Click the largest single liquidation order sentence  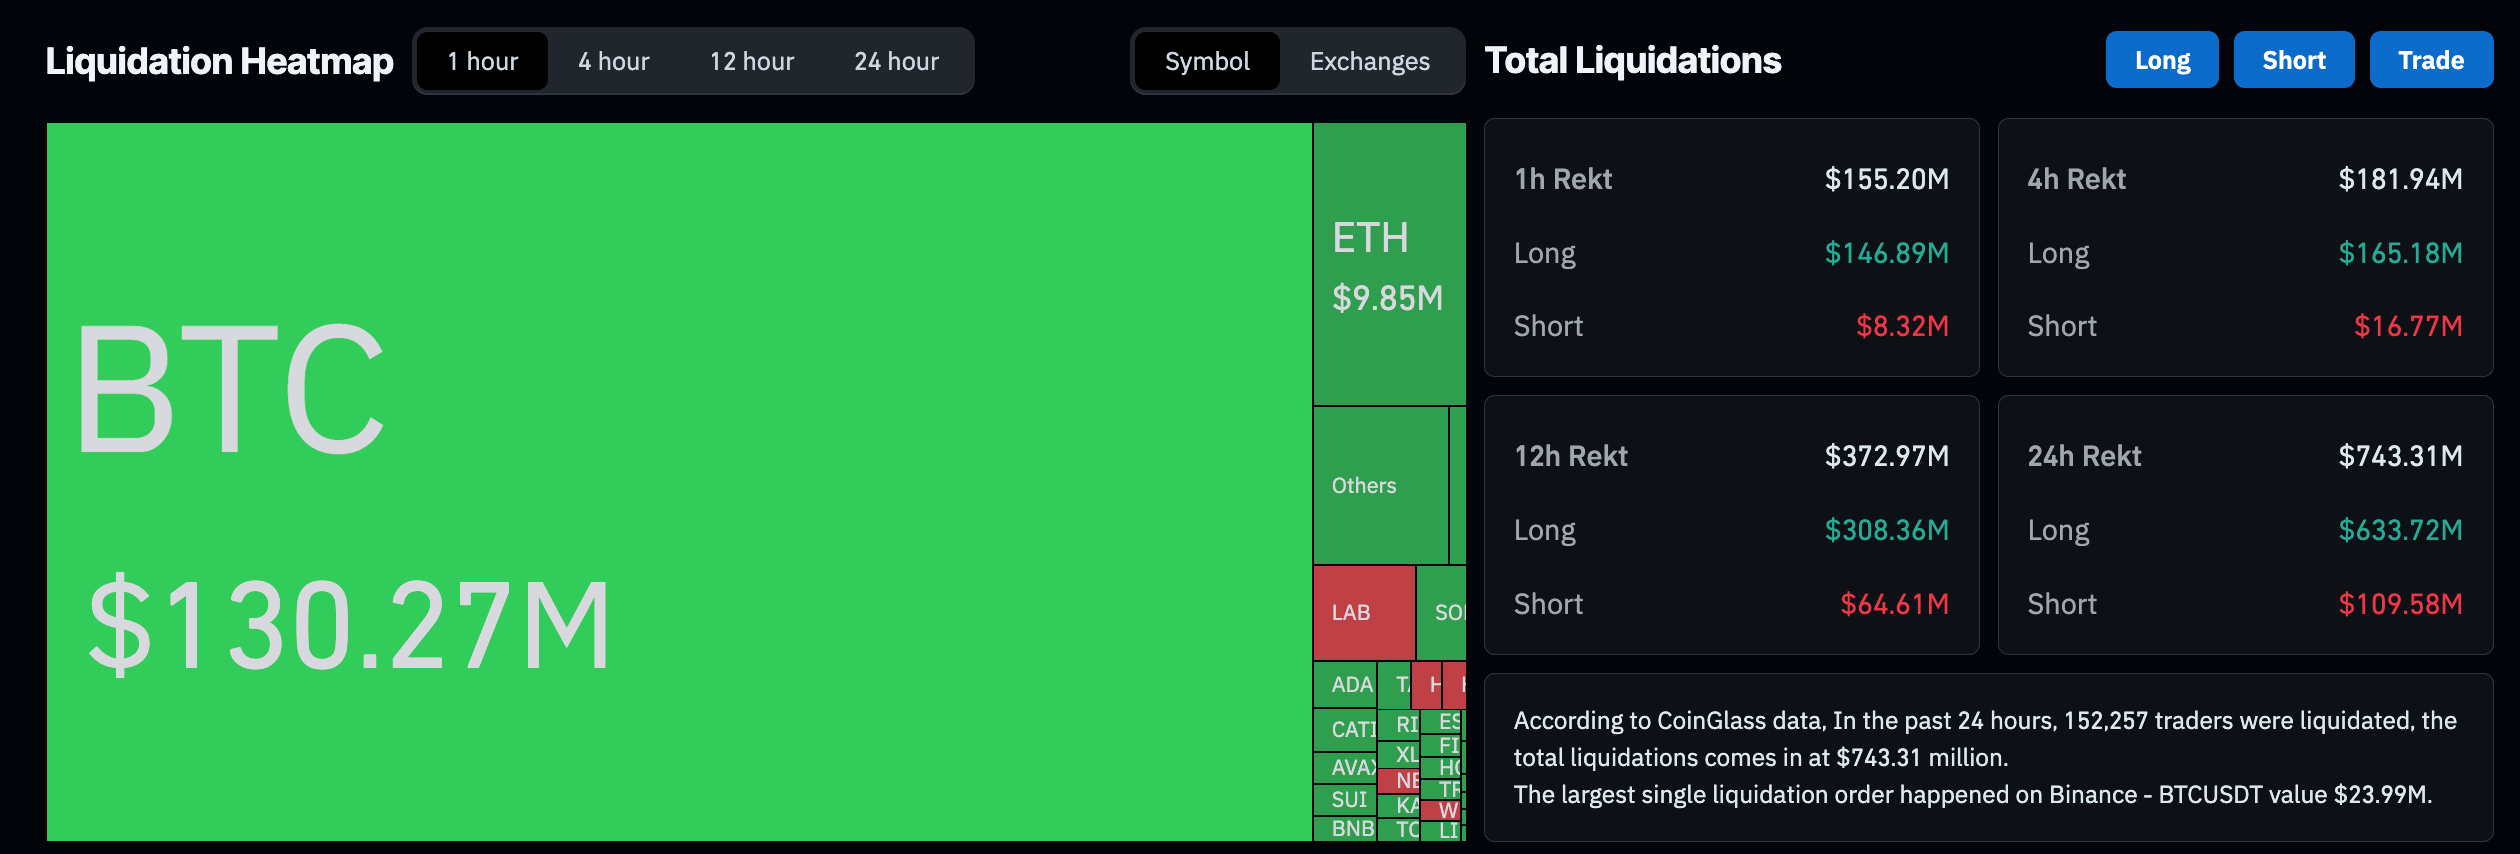pyautogui.click(x=1972, y=795)
